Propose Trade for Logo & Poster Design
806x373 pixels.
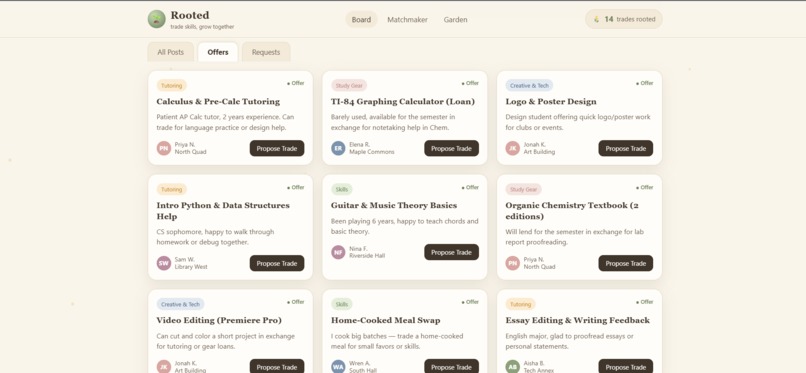coord(626,148)
